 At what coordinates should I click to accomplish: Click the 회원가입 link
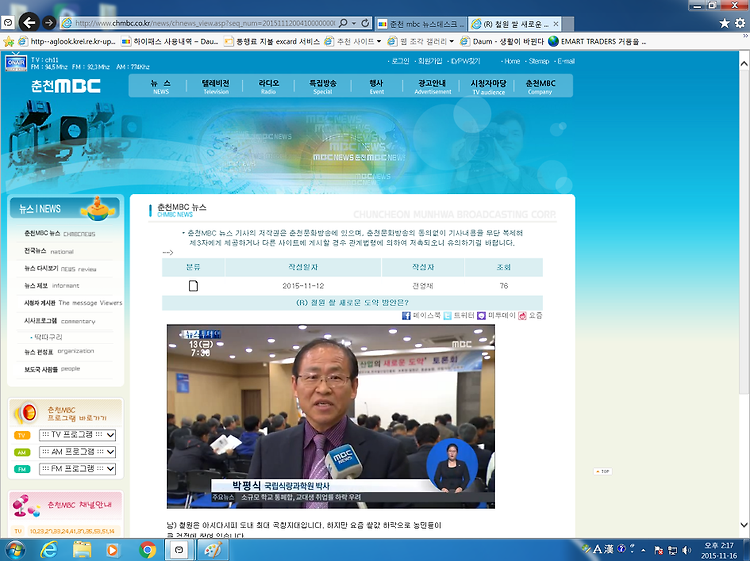tap(430, 61)
